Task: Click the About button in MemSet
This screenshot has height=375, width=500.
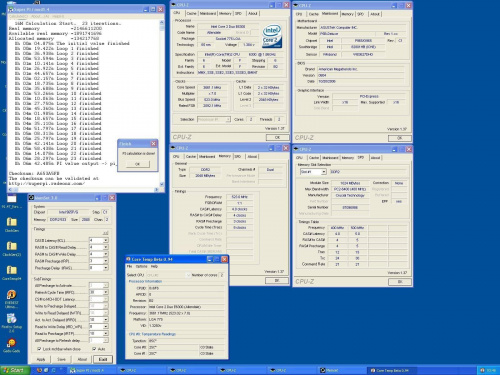Action: 82,359
